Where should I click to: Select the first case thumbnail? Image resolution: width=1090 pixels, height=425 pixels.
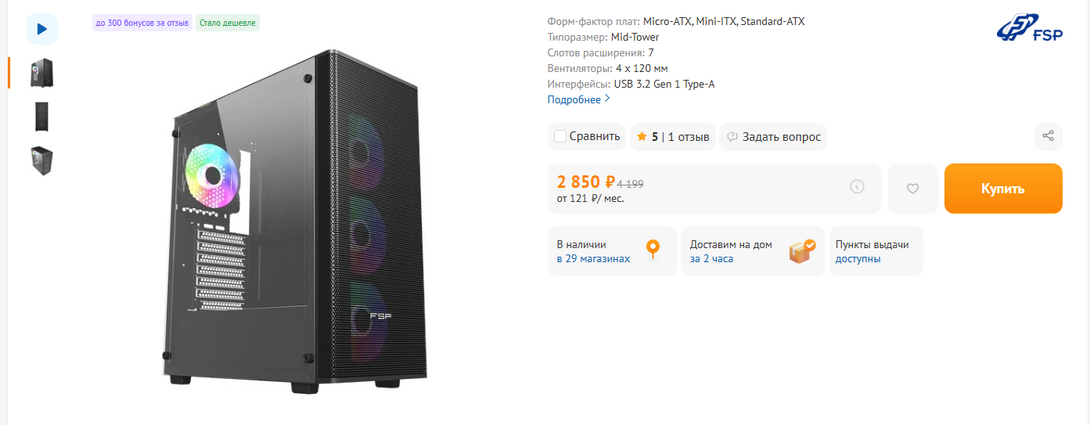point(42,72)
